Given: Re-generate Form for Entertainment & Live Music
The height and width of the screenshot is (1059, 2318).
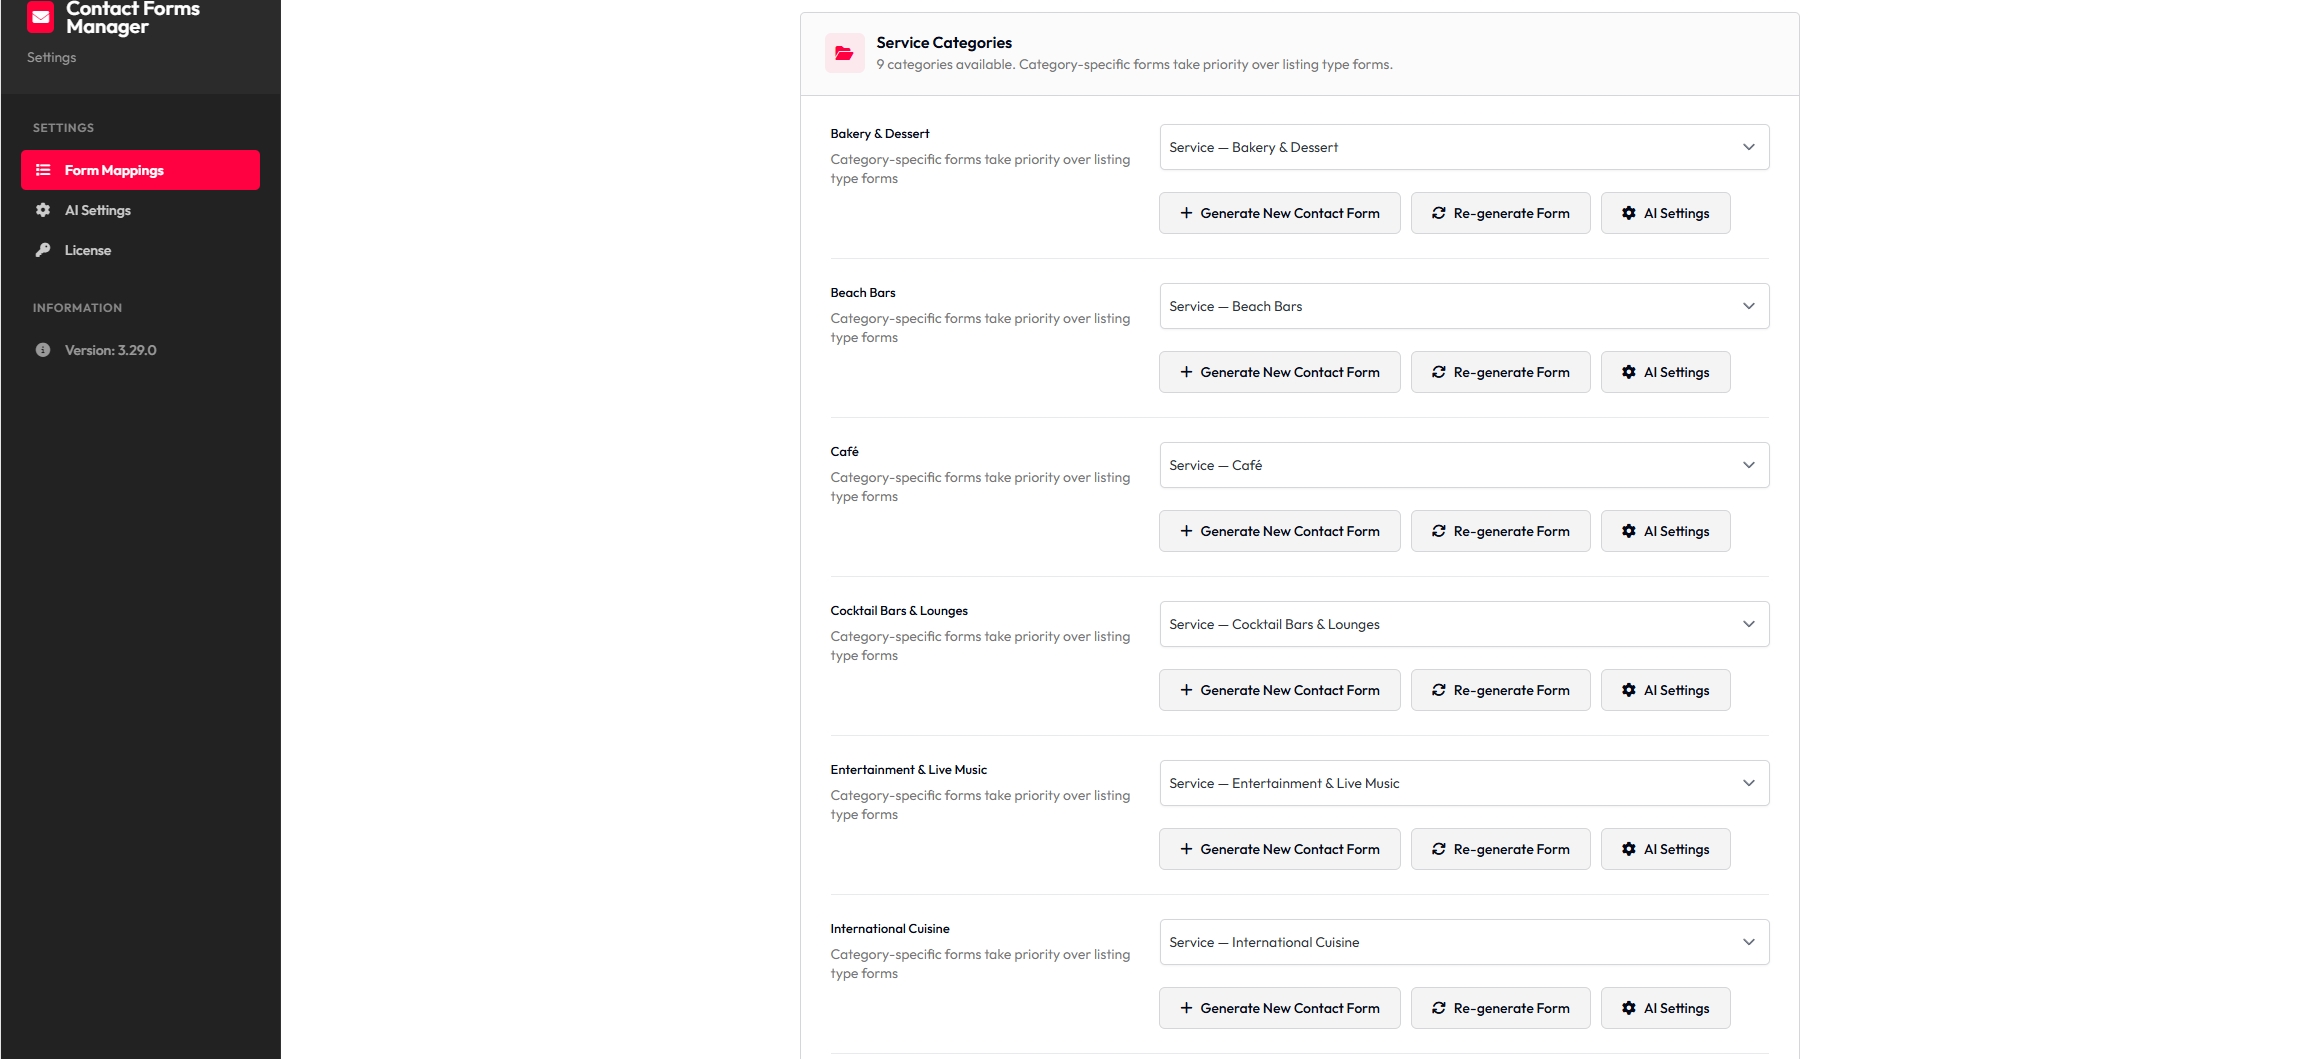Looking at the screenshot, I should point(1500,848).
